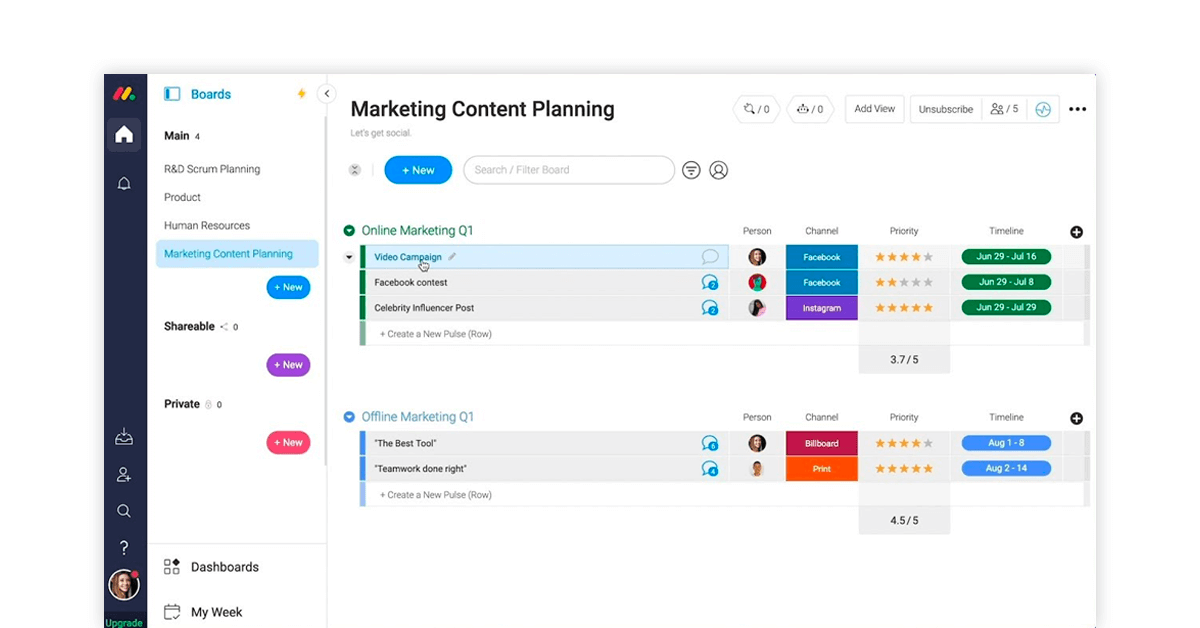Open the notifications bell
Viewport: 1200px width, 628px height.
(x=124, y=183)
